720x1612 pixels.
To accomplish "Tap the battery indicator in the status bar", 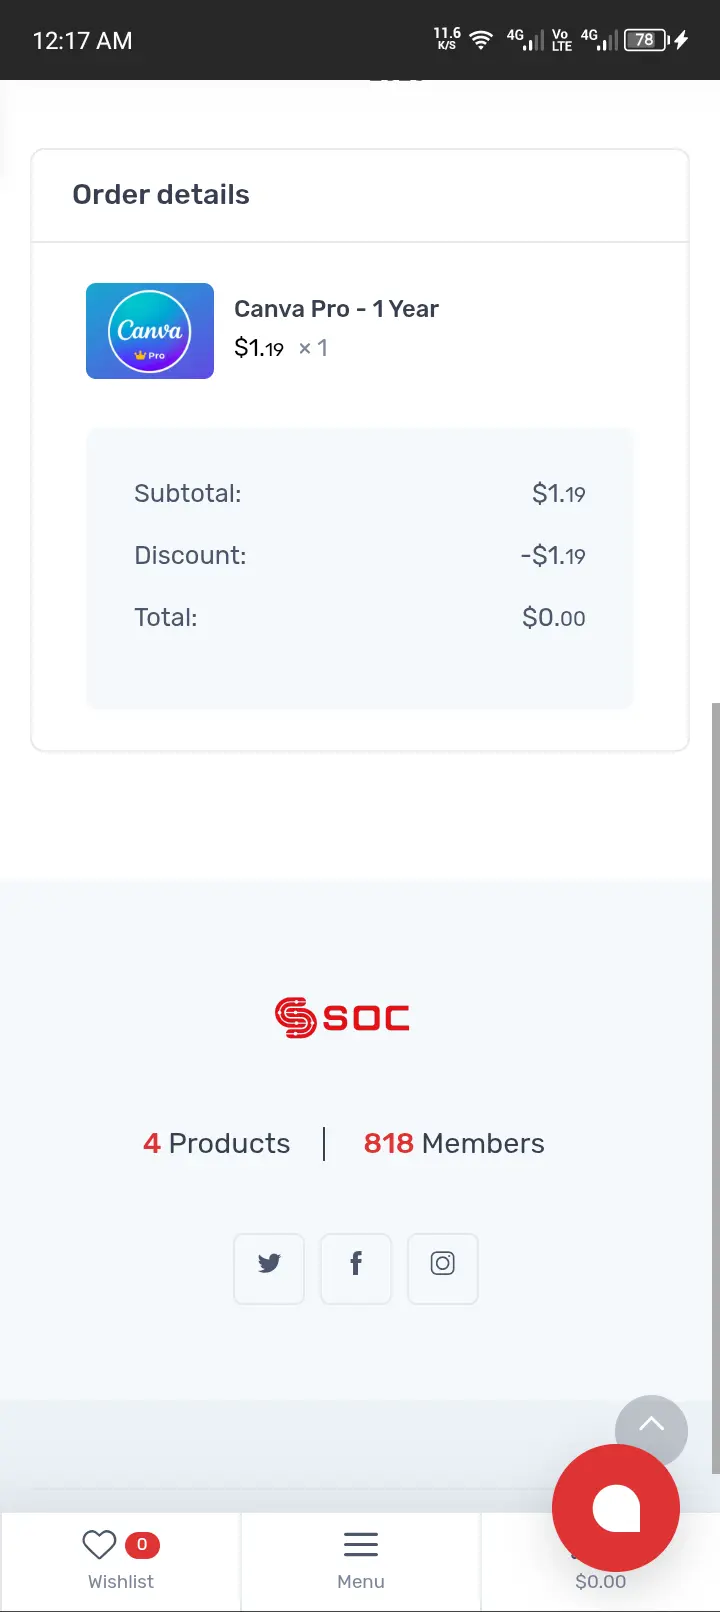I will [647, 40].
